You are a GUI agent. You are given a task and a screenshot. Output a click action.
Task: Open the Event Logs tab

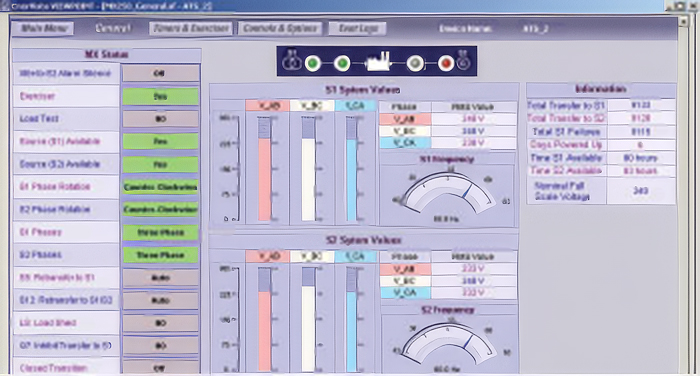(x=357, y=29)
